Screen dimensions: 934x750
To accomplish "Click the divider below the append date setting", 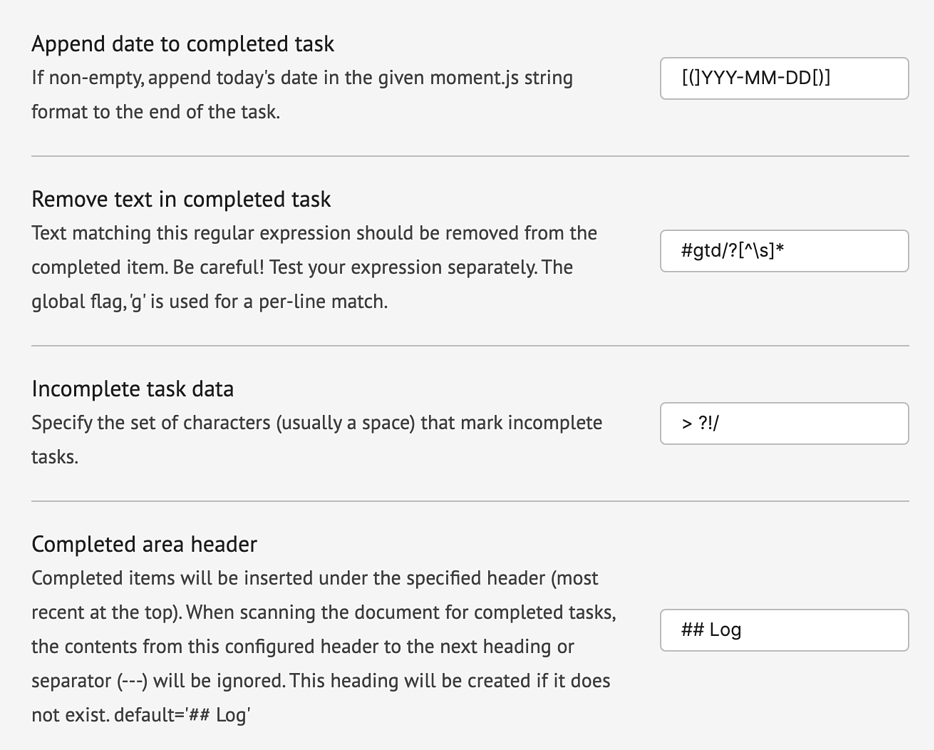I will point(470,156).
